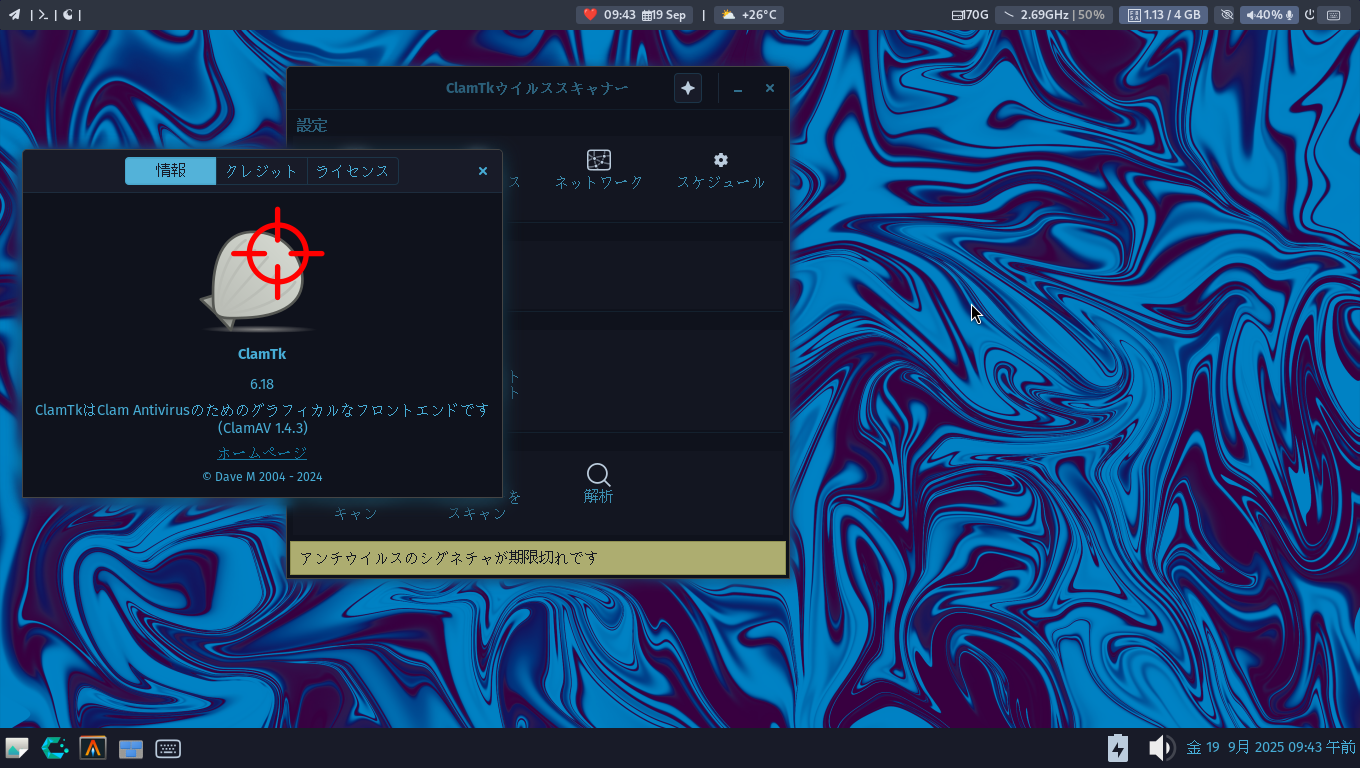The height and width of the screenshot is (768, 1360).
Task: Click the 設定 section heading in ClamTk
Action: [x=312, y=125]
